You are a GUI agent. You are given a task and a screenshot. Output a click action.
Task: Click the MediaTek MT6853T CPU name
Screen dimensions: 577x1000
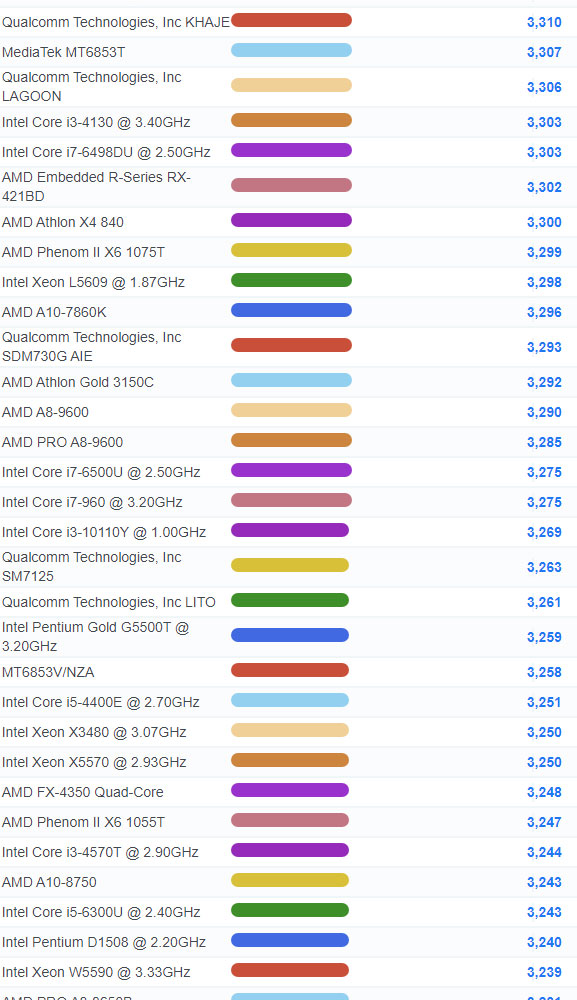[x=64, y=52]
